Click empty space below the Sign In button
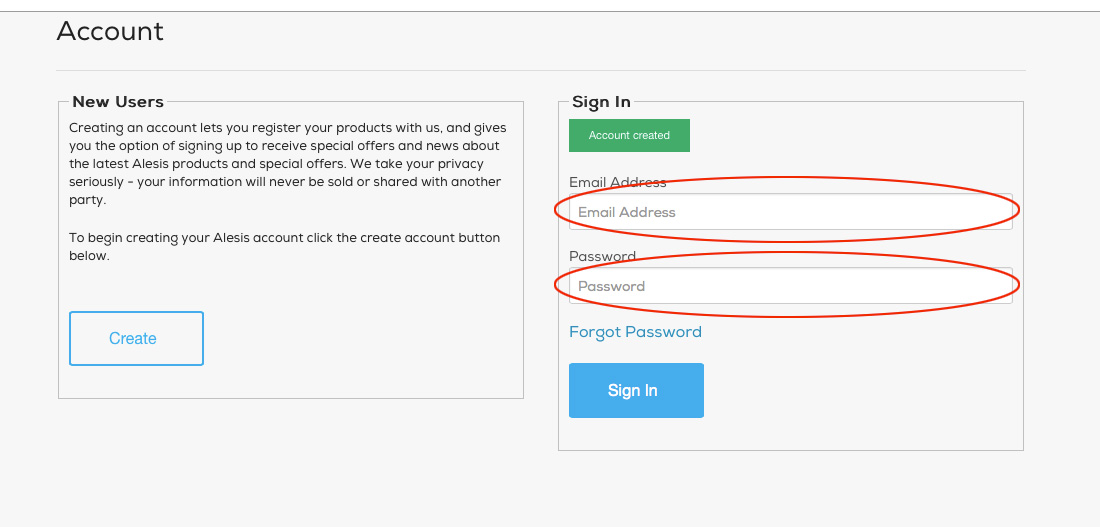This screenshot has height=527, width=1100. coord(636,435)
